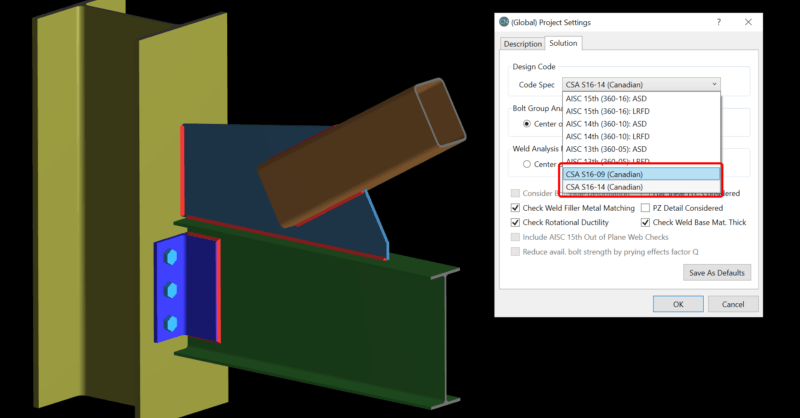Click the question mark help button
The width and height of the screenshot is (800, 418).
(718, 22)
